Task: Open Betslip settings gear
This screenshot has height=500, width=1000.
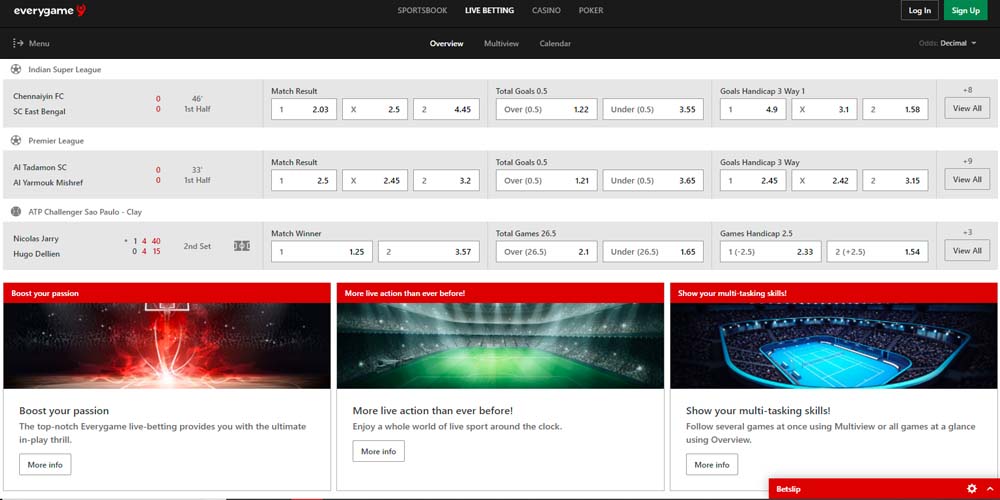Action: [x=971, y=489]
